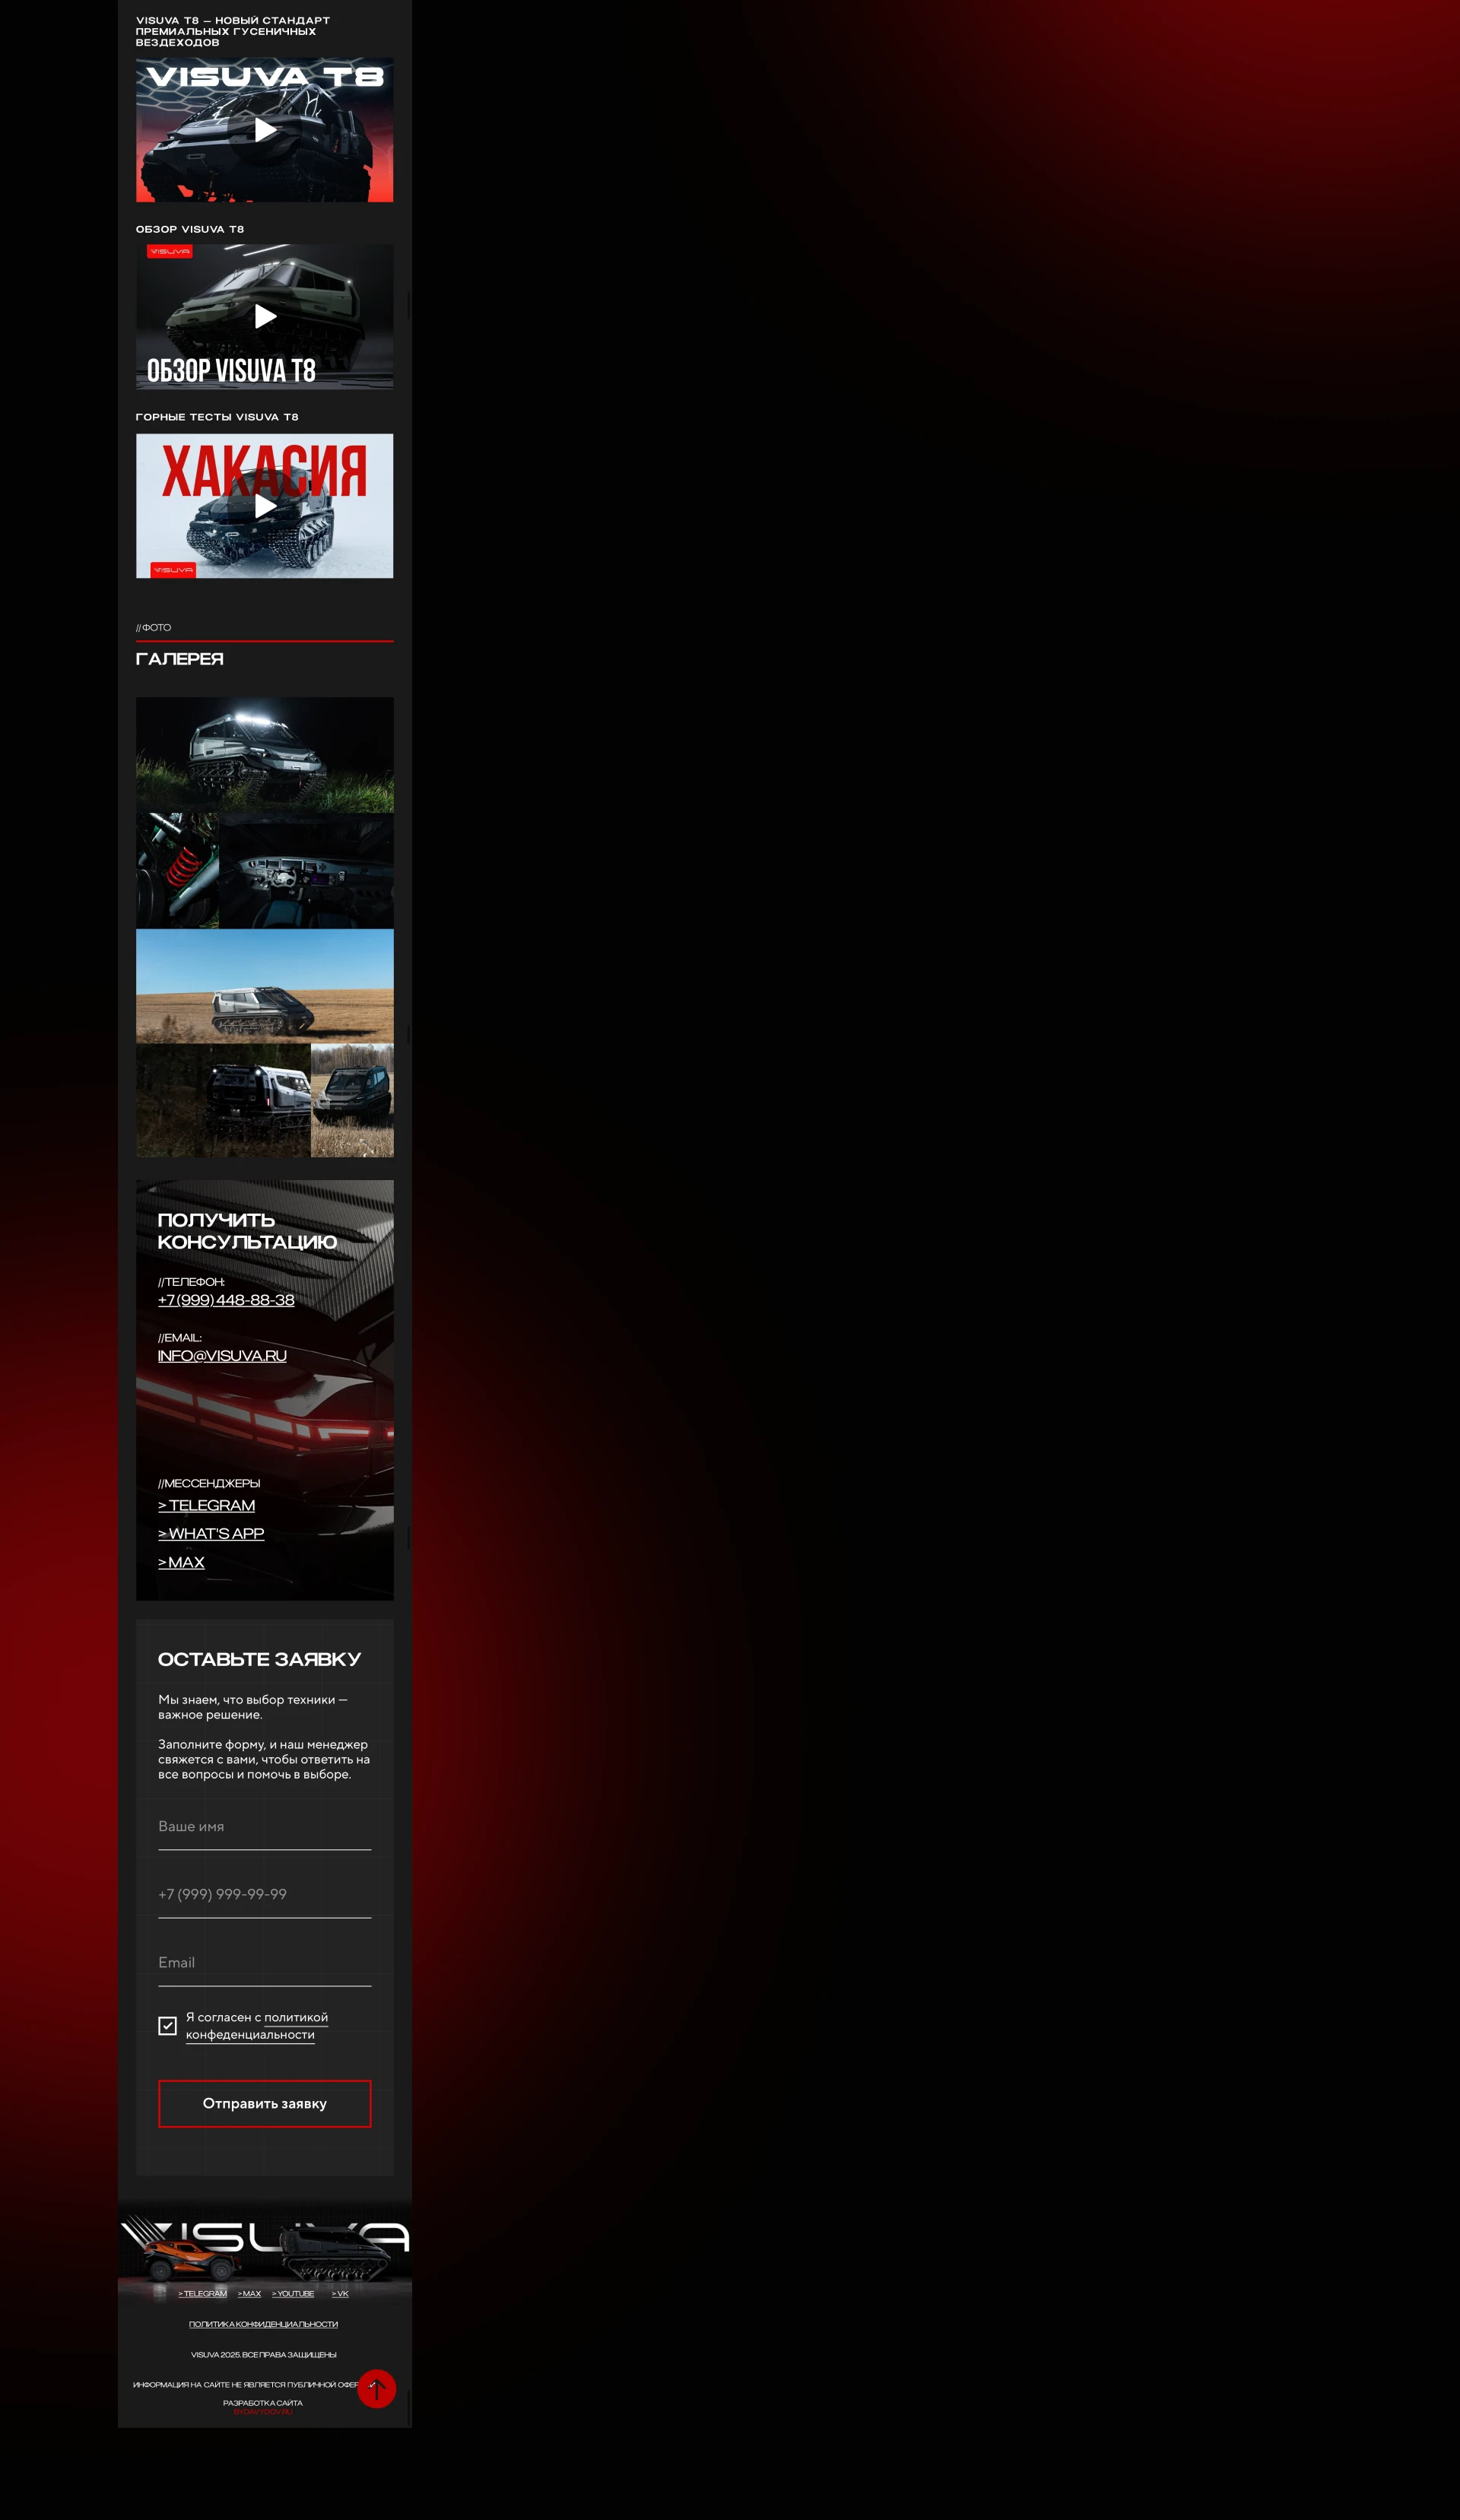Click the red scroll-to-top arrow button
Image resolution: width=1460 pixels, height=2520 pixels.
377,2389
